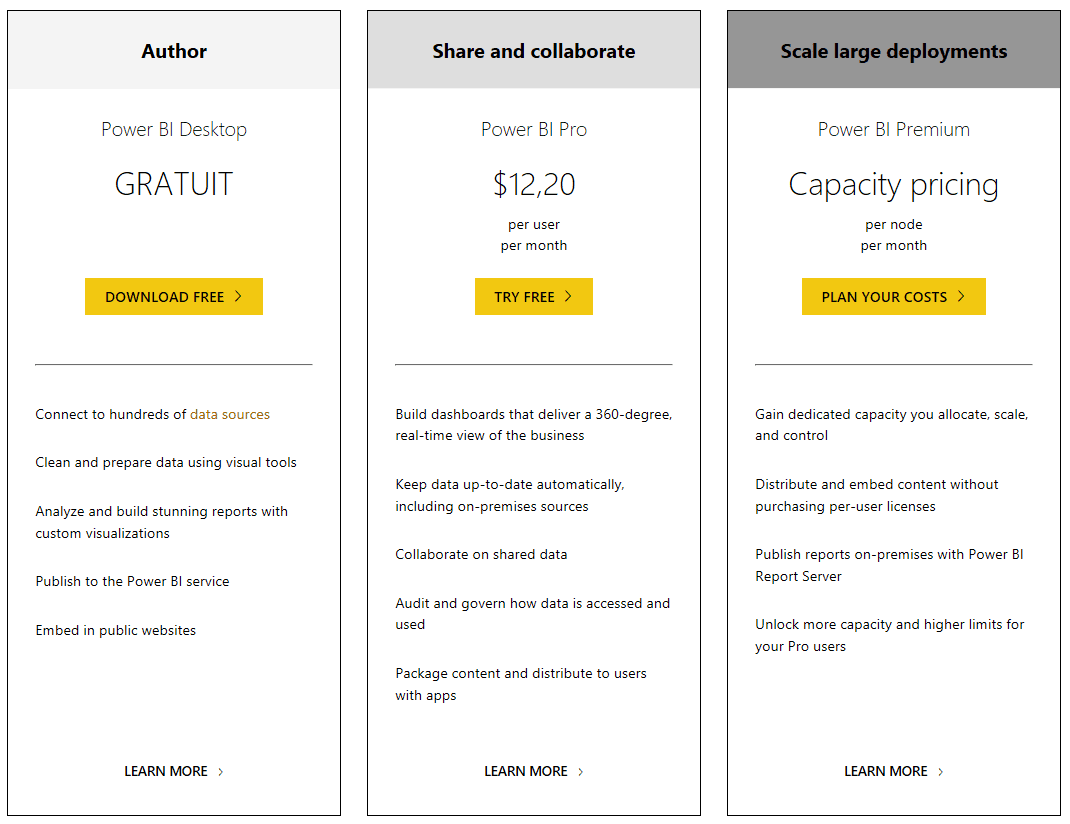Click the Capacity pricing heading

[894, 184]
